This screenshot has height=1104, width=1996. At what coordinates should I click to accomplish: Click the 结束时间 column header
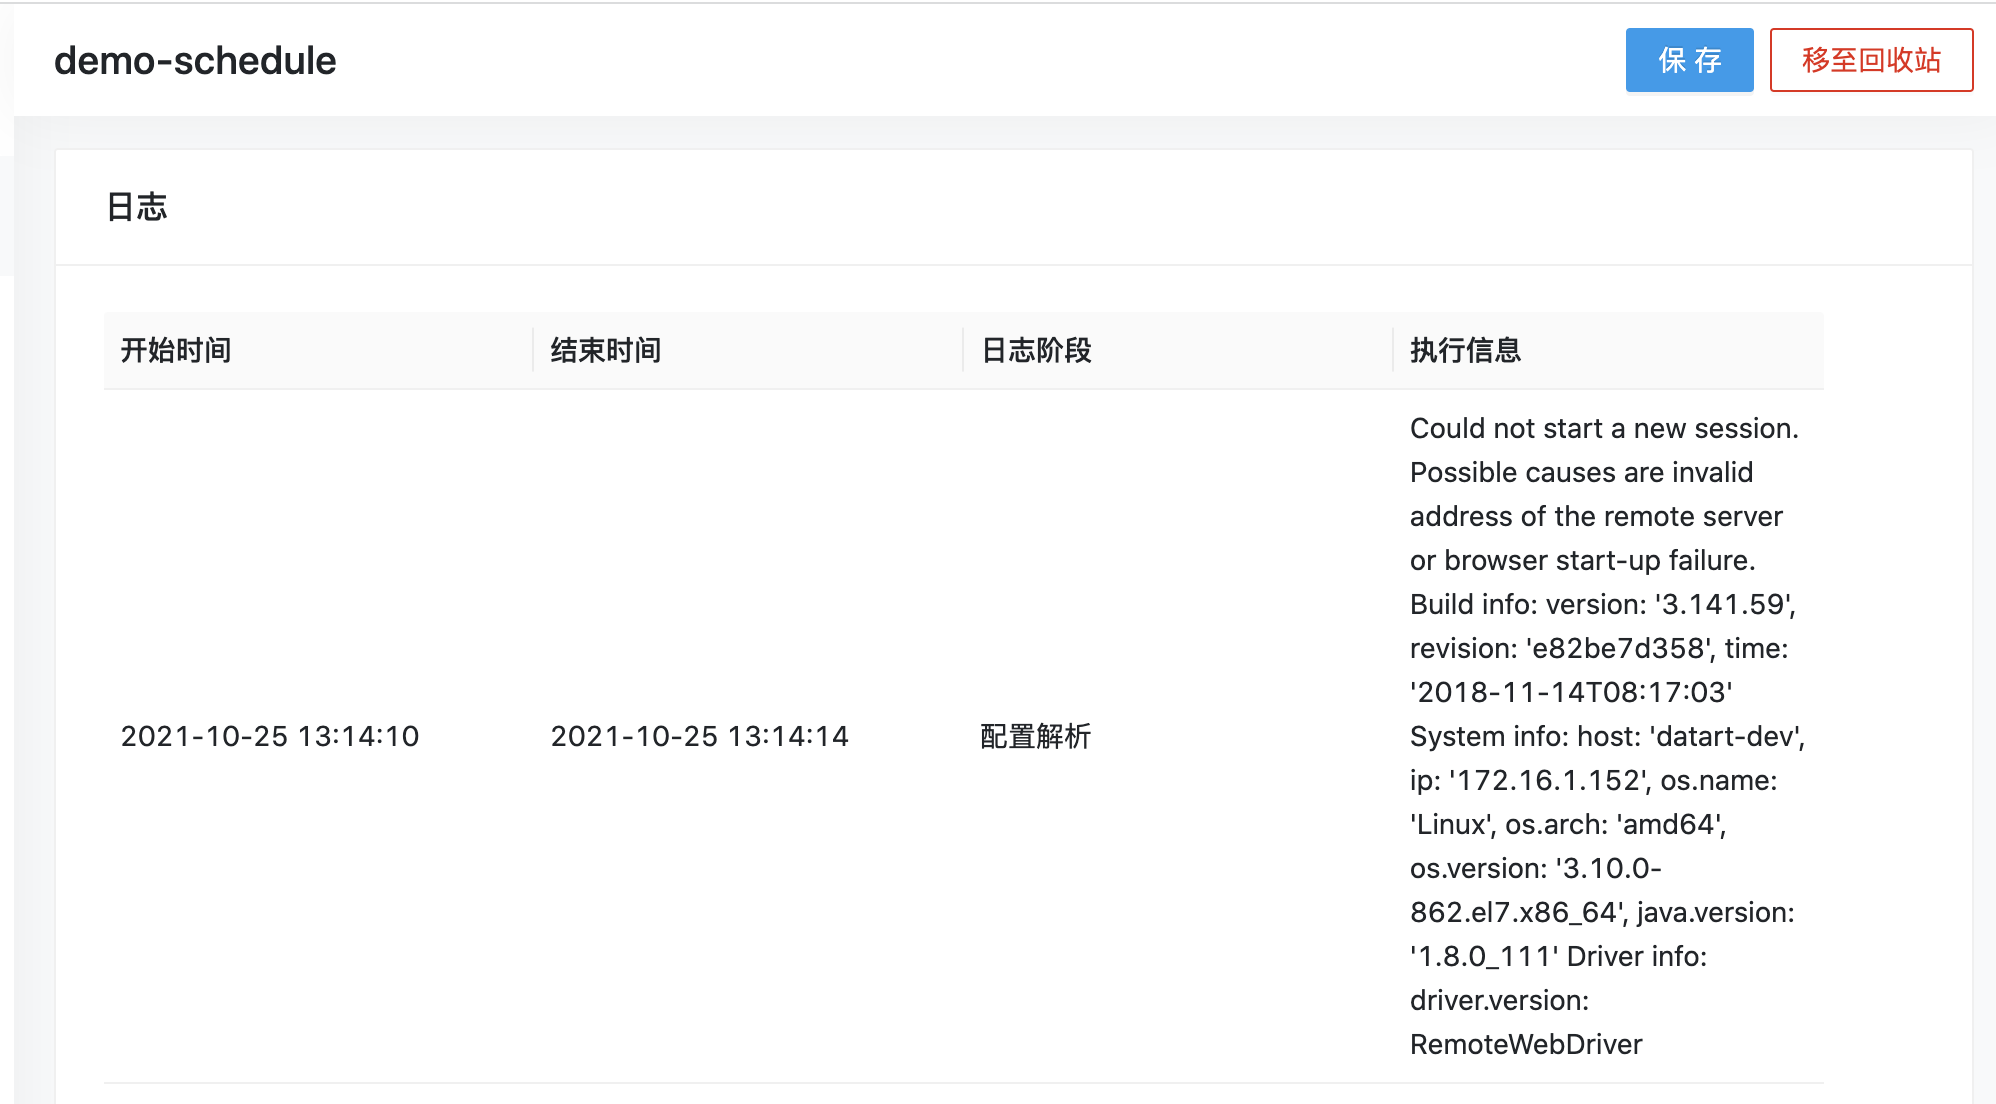[606, 350]
